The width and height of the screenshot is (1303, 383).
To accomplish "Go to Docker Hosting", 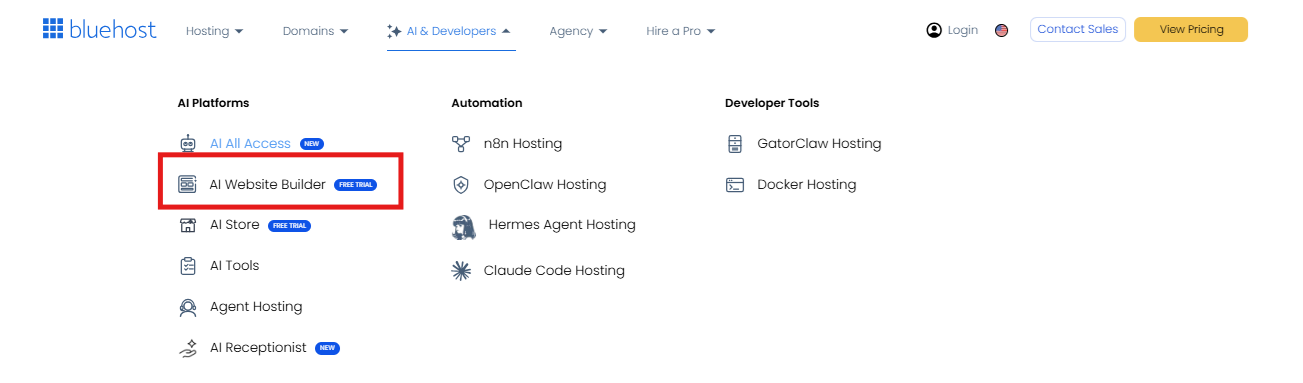I will [x=807, y=184].
